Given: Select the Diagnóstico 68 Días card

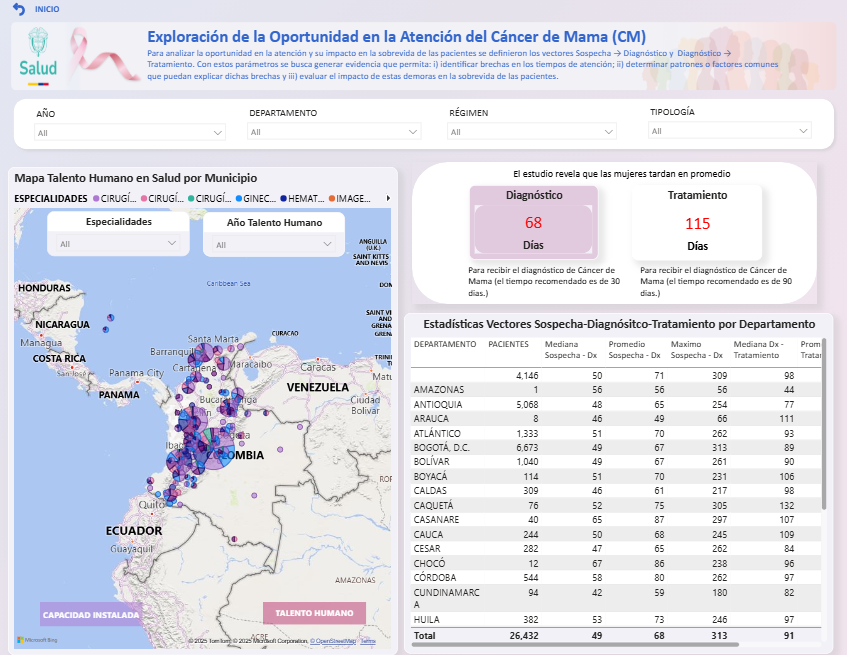Looking at the screenshot, I should click(x=533, y=221).
